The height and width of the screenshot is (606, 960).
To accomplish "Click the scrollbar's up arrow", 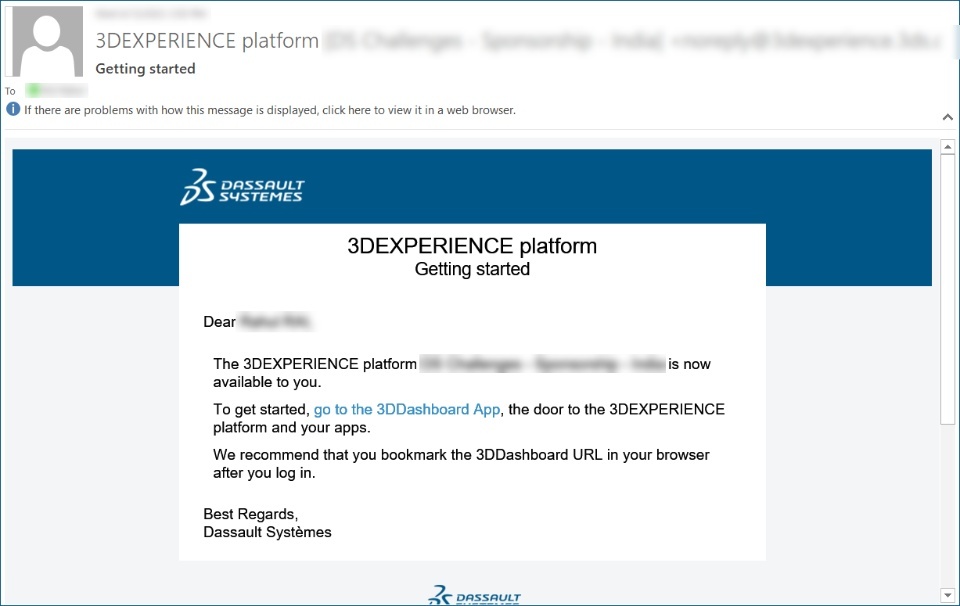I will click(x=948, y=147).
